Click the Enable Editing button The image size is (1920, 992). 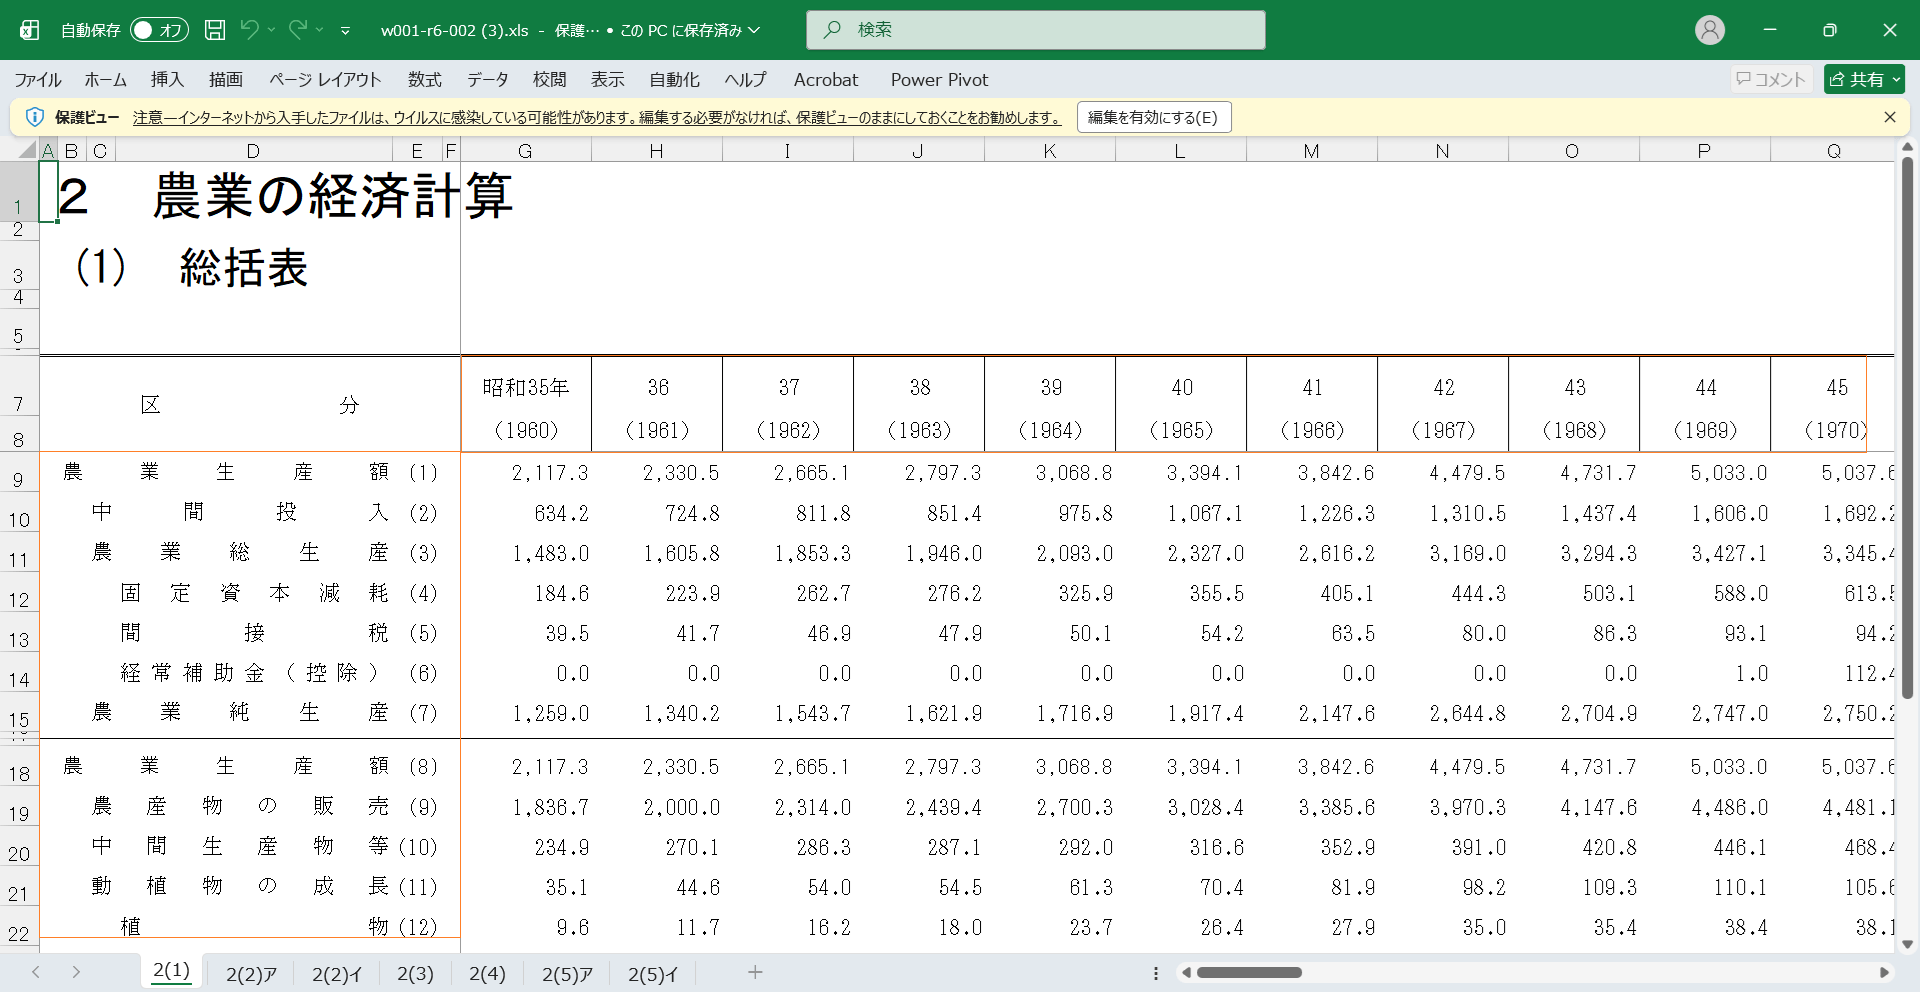pyautogui.click(x=1153, y=117)
